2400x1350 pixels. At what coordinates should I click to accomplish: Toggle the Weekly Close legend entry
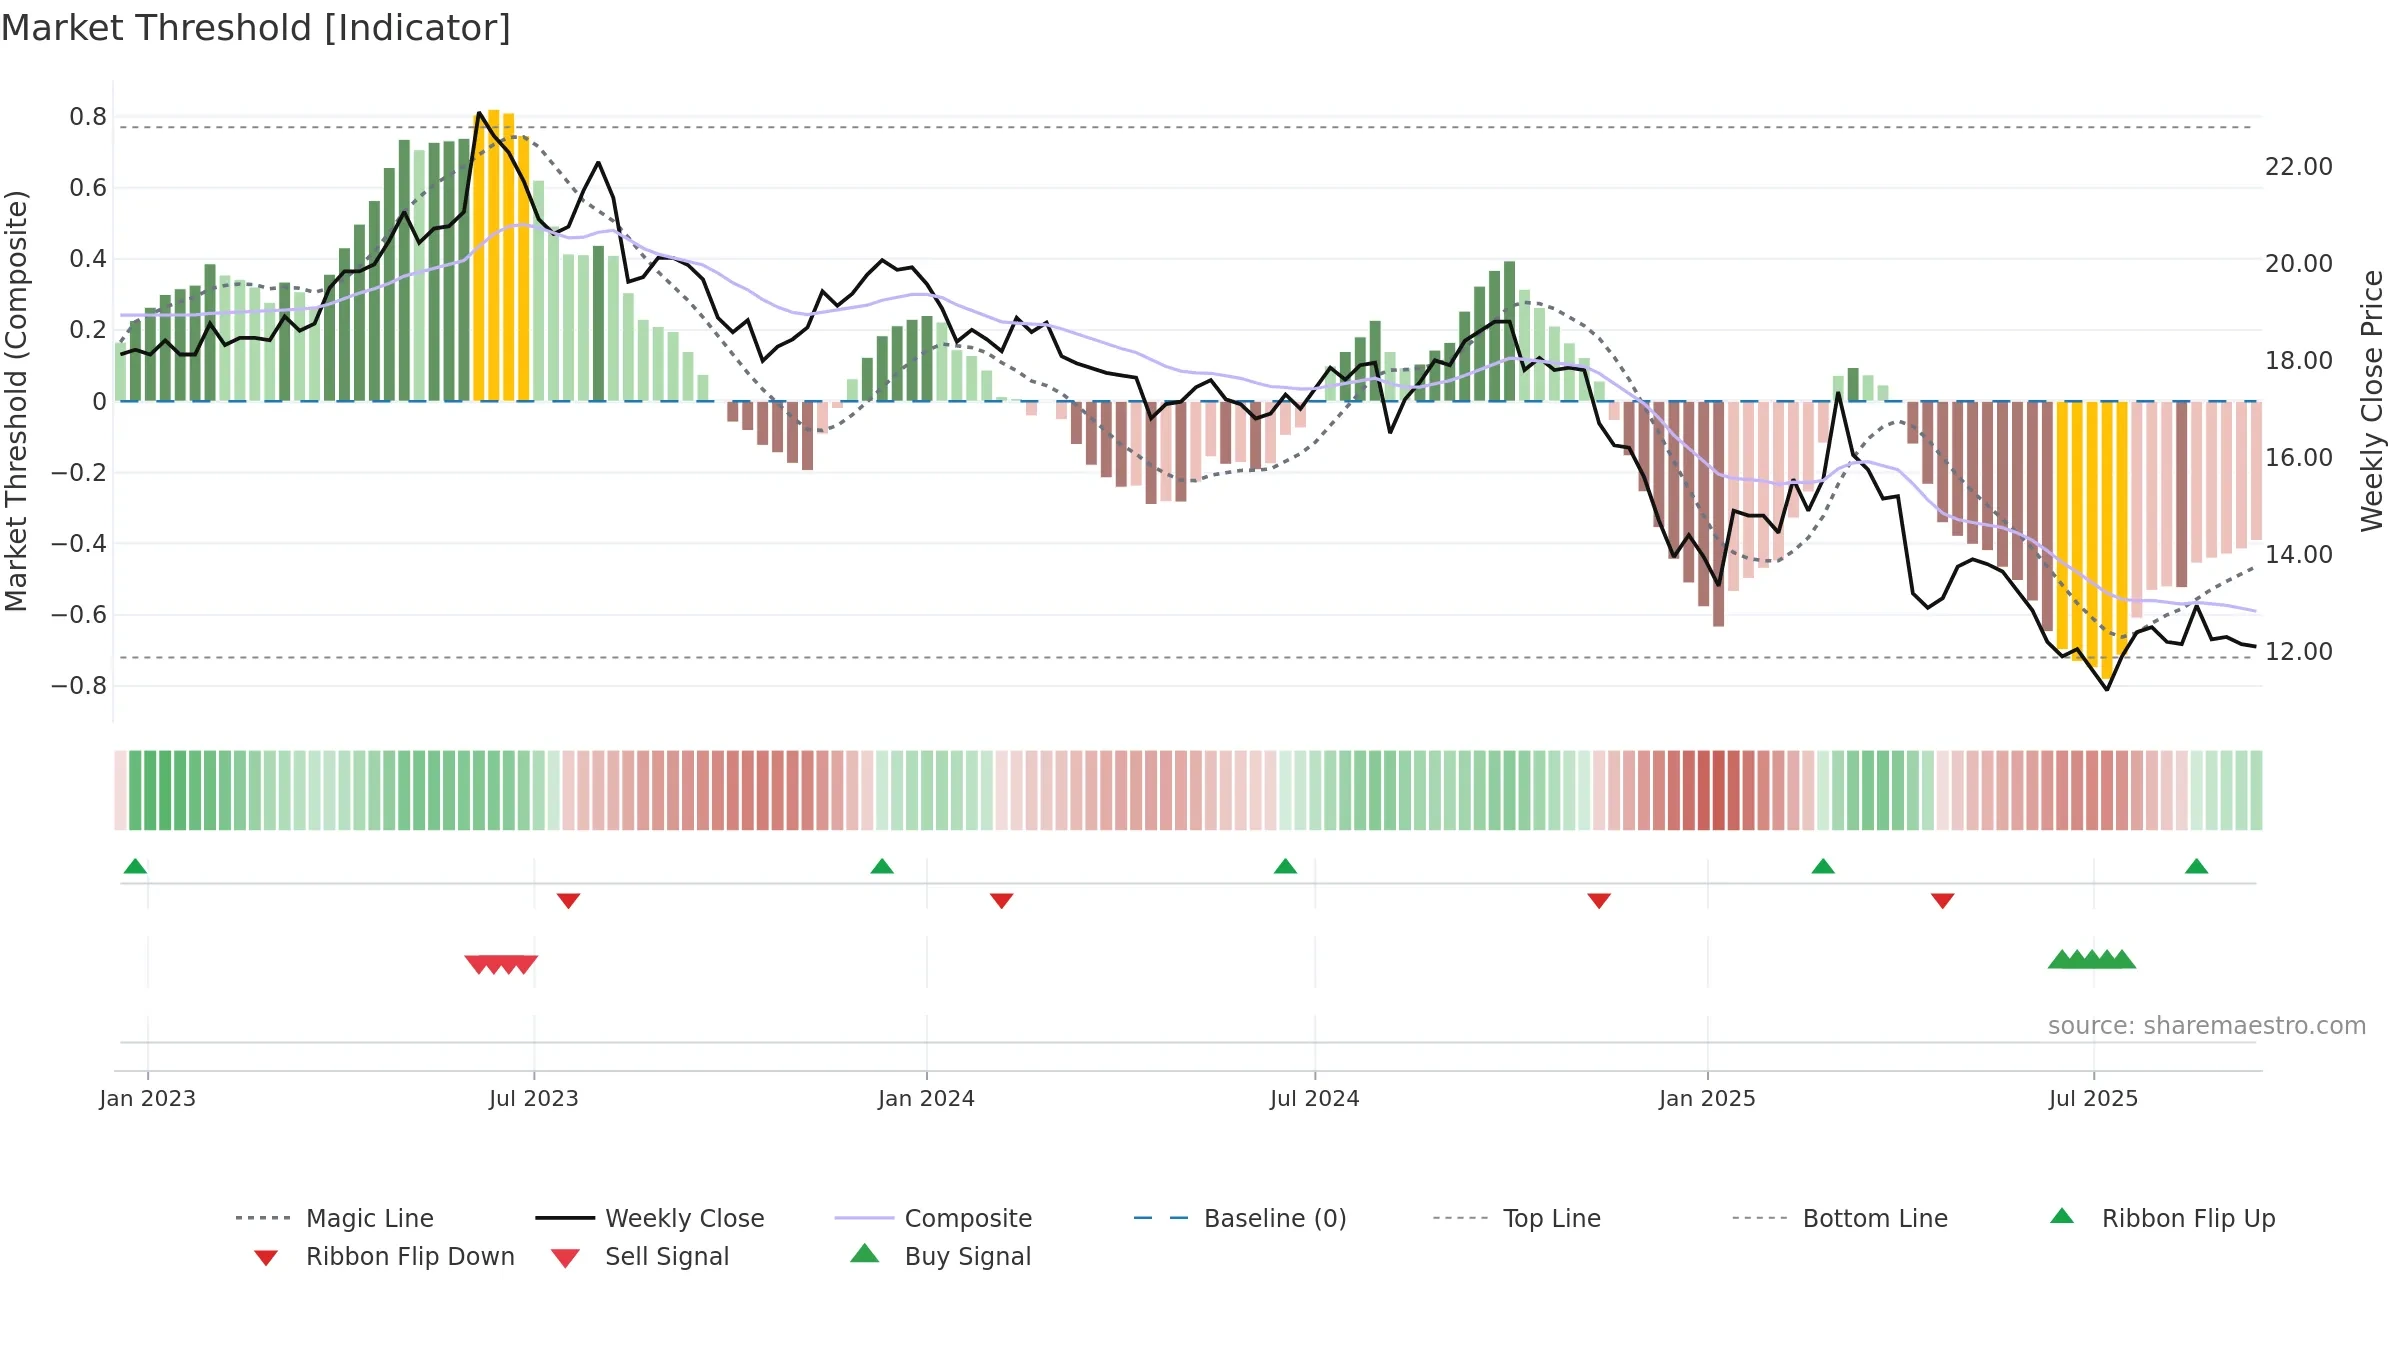[650, 1218]
